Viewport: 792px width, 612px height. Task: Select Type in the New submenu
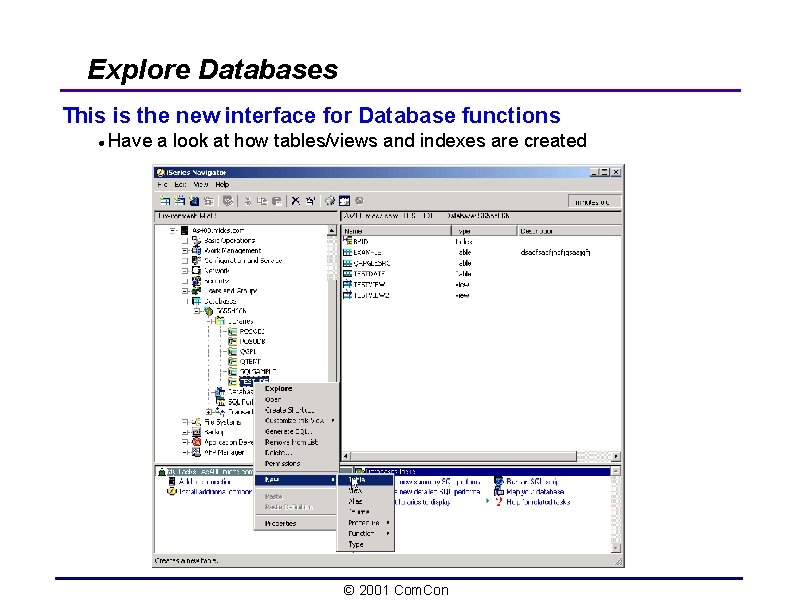366,544
